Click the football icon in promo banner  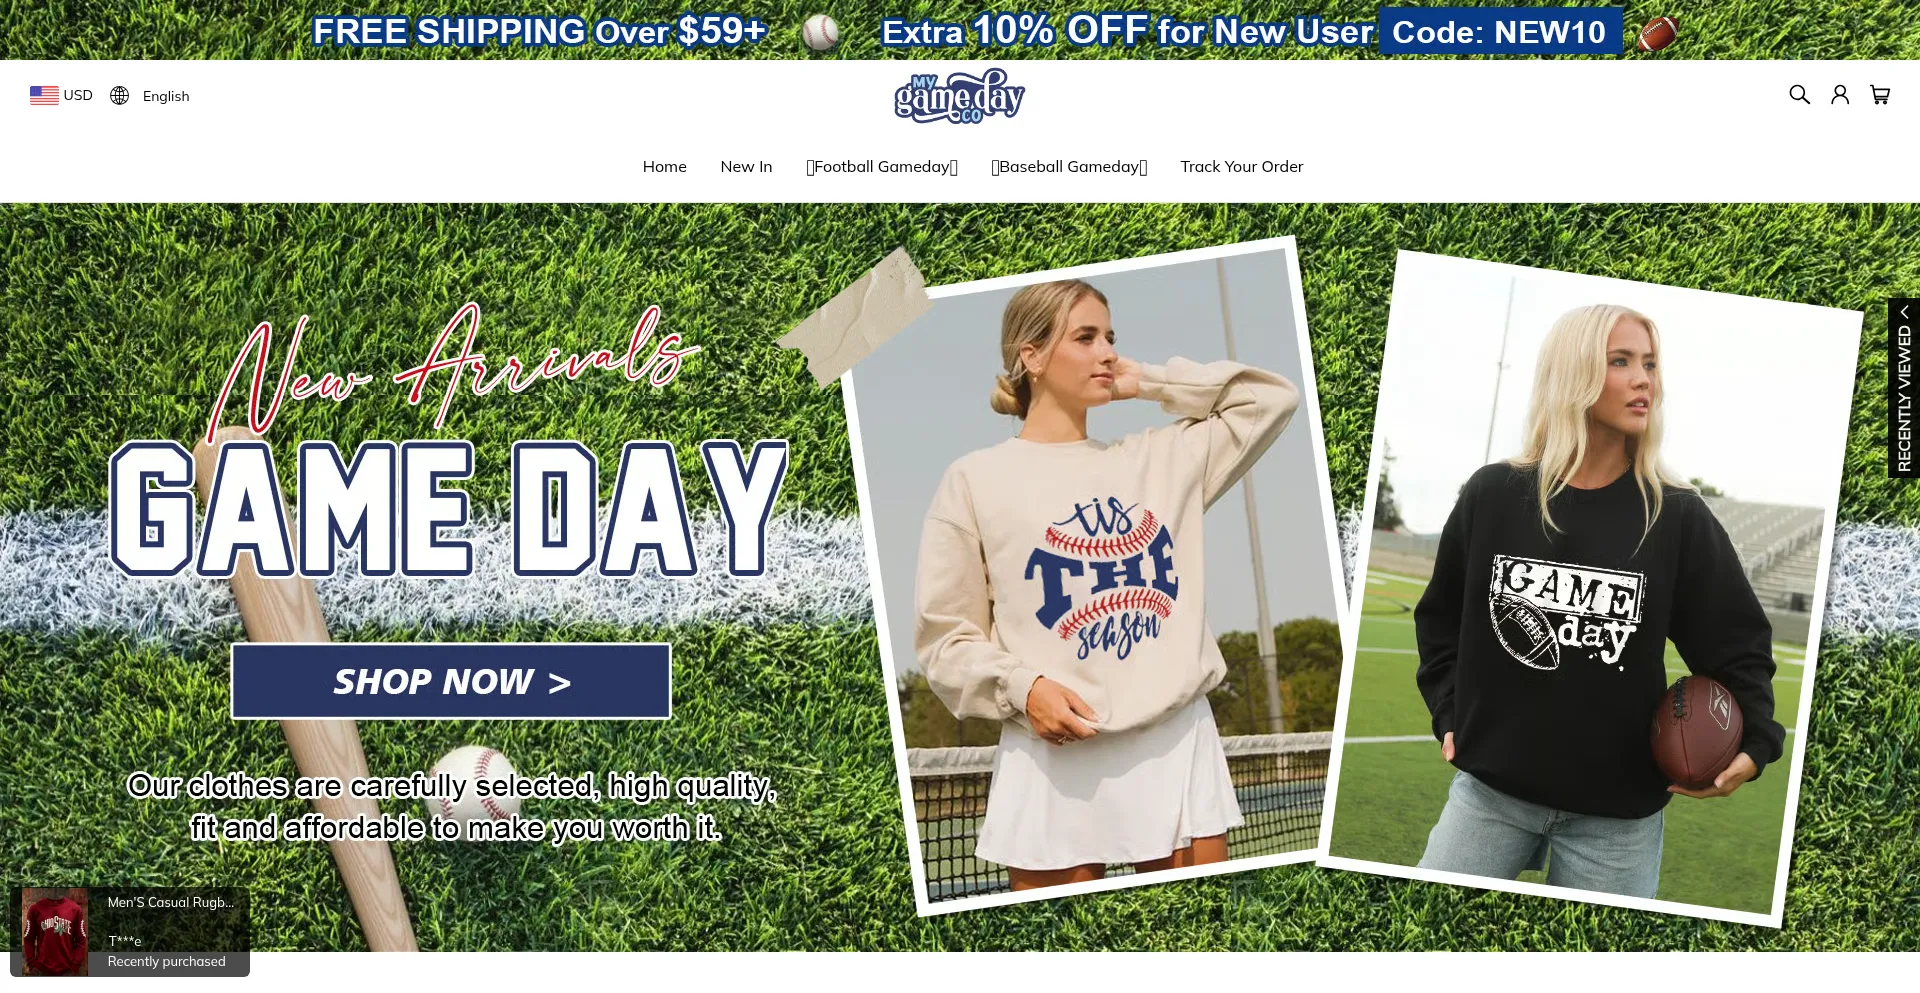tap(1657, 33)
